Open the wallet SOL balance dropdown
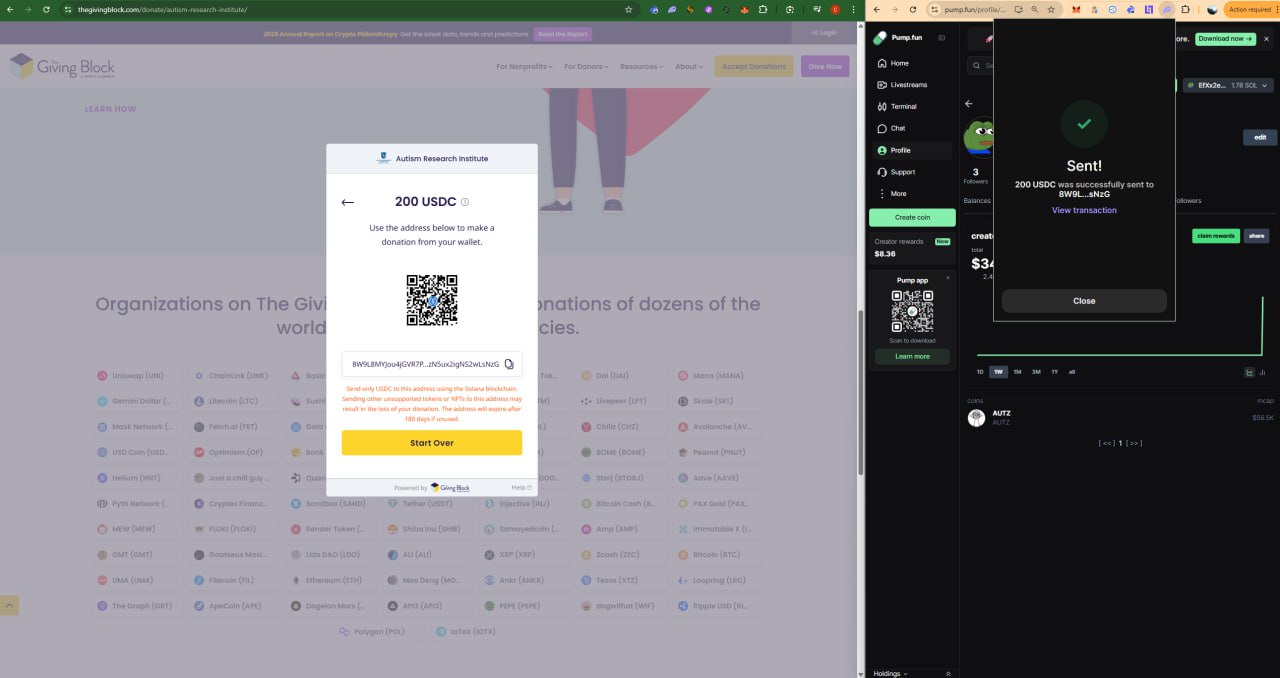This screenshot has height=678, width=1280. 1226,85
